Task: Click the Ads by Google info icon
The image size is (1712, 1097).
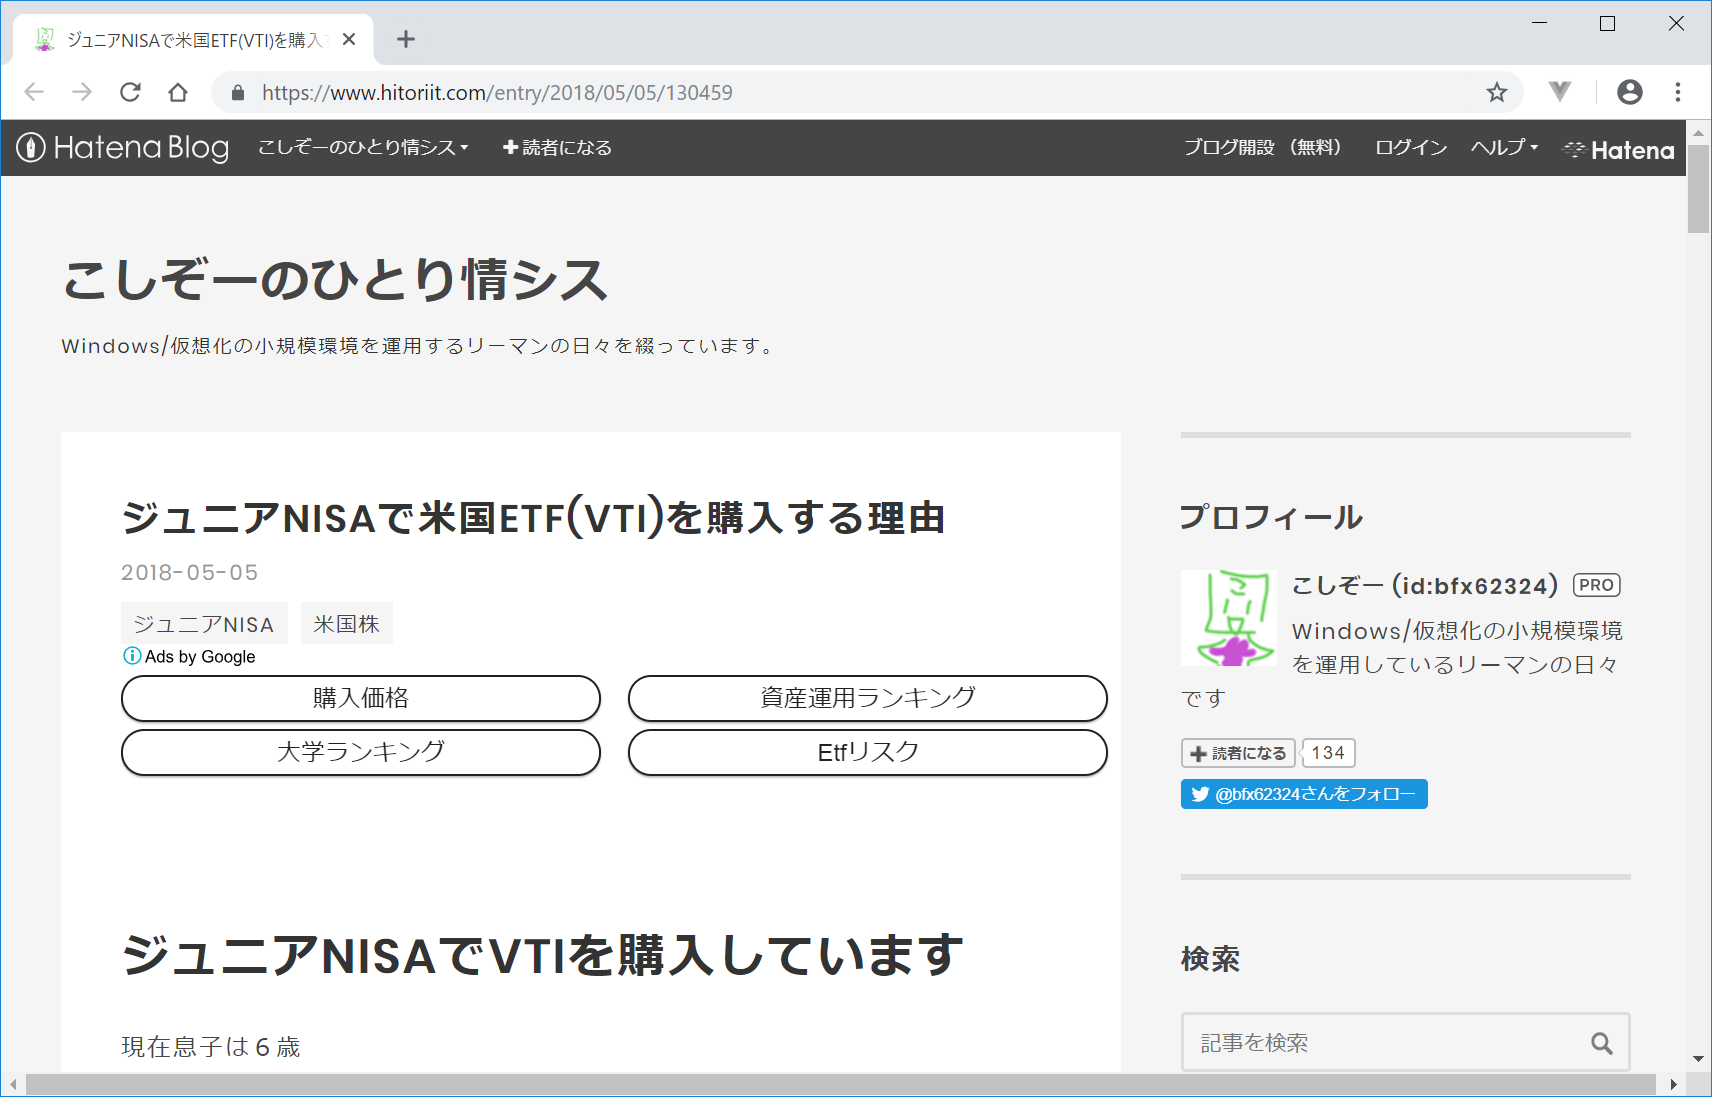Action: tap(131, 656)
